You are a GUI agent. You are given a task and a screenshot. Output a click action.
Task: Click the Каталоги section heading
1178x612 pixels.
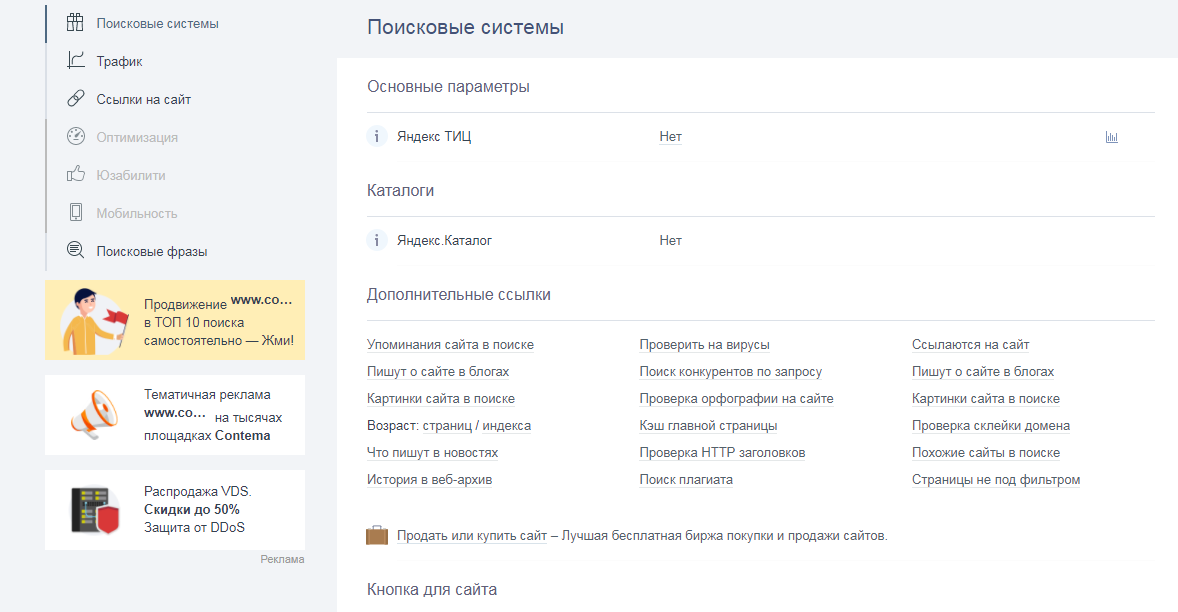[400, 191]
